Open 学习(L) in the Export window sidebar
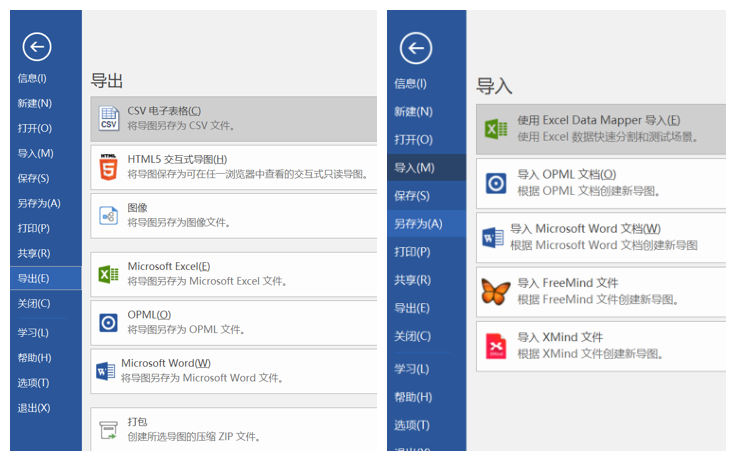Image resolution: width=736 pixels, height=461 pixels. point(33,333)
